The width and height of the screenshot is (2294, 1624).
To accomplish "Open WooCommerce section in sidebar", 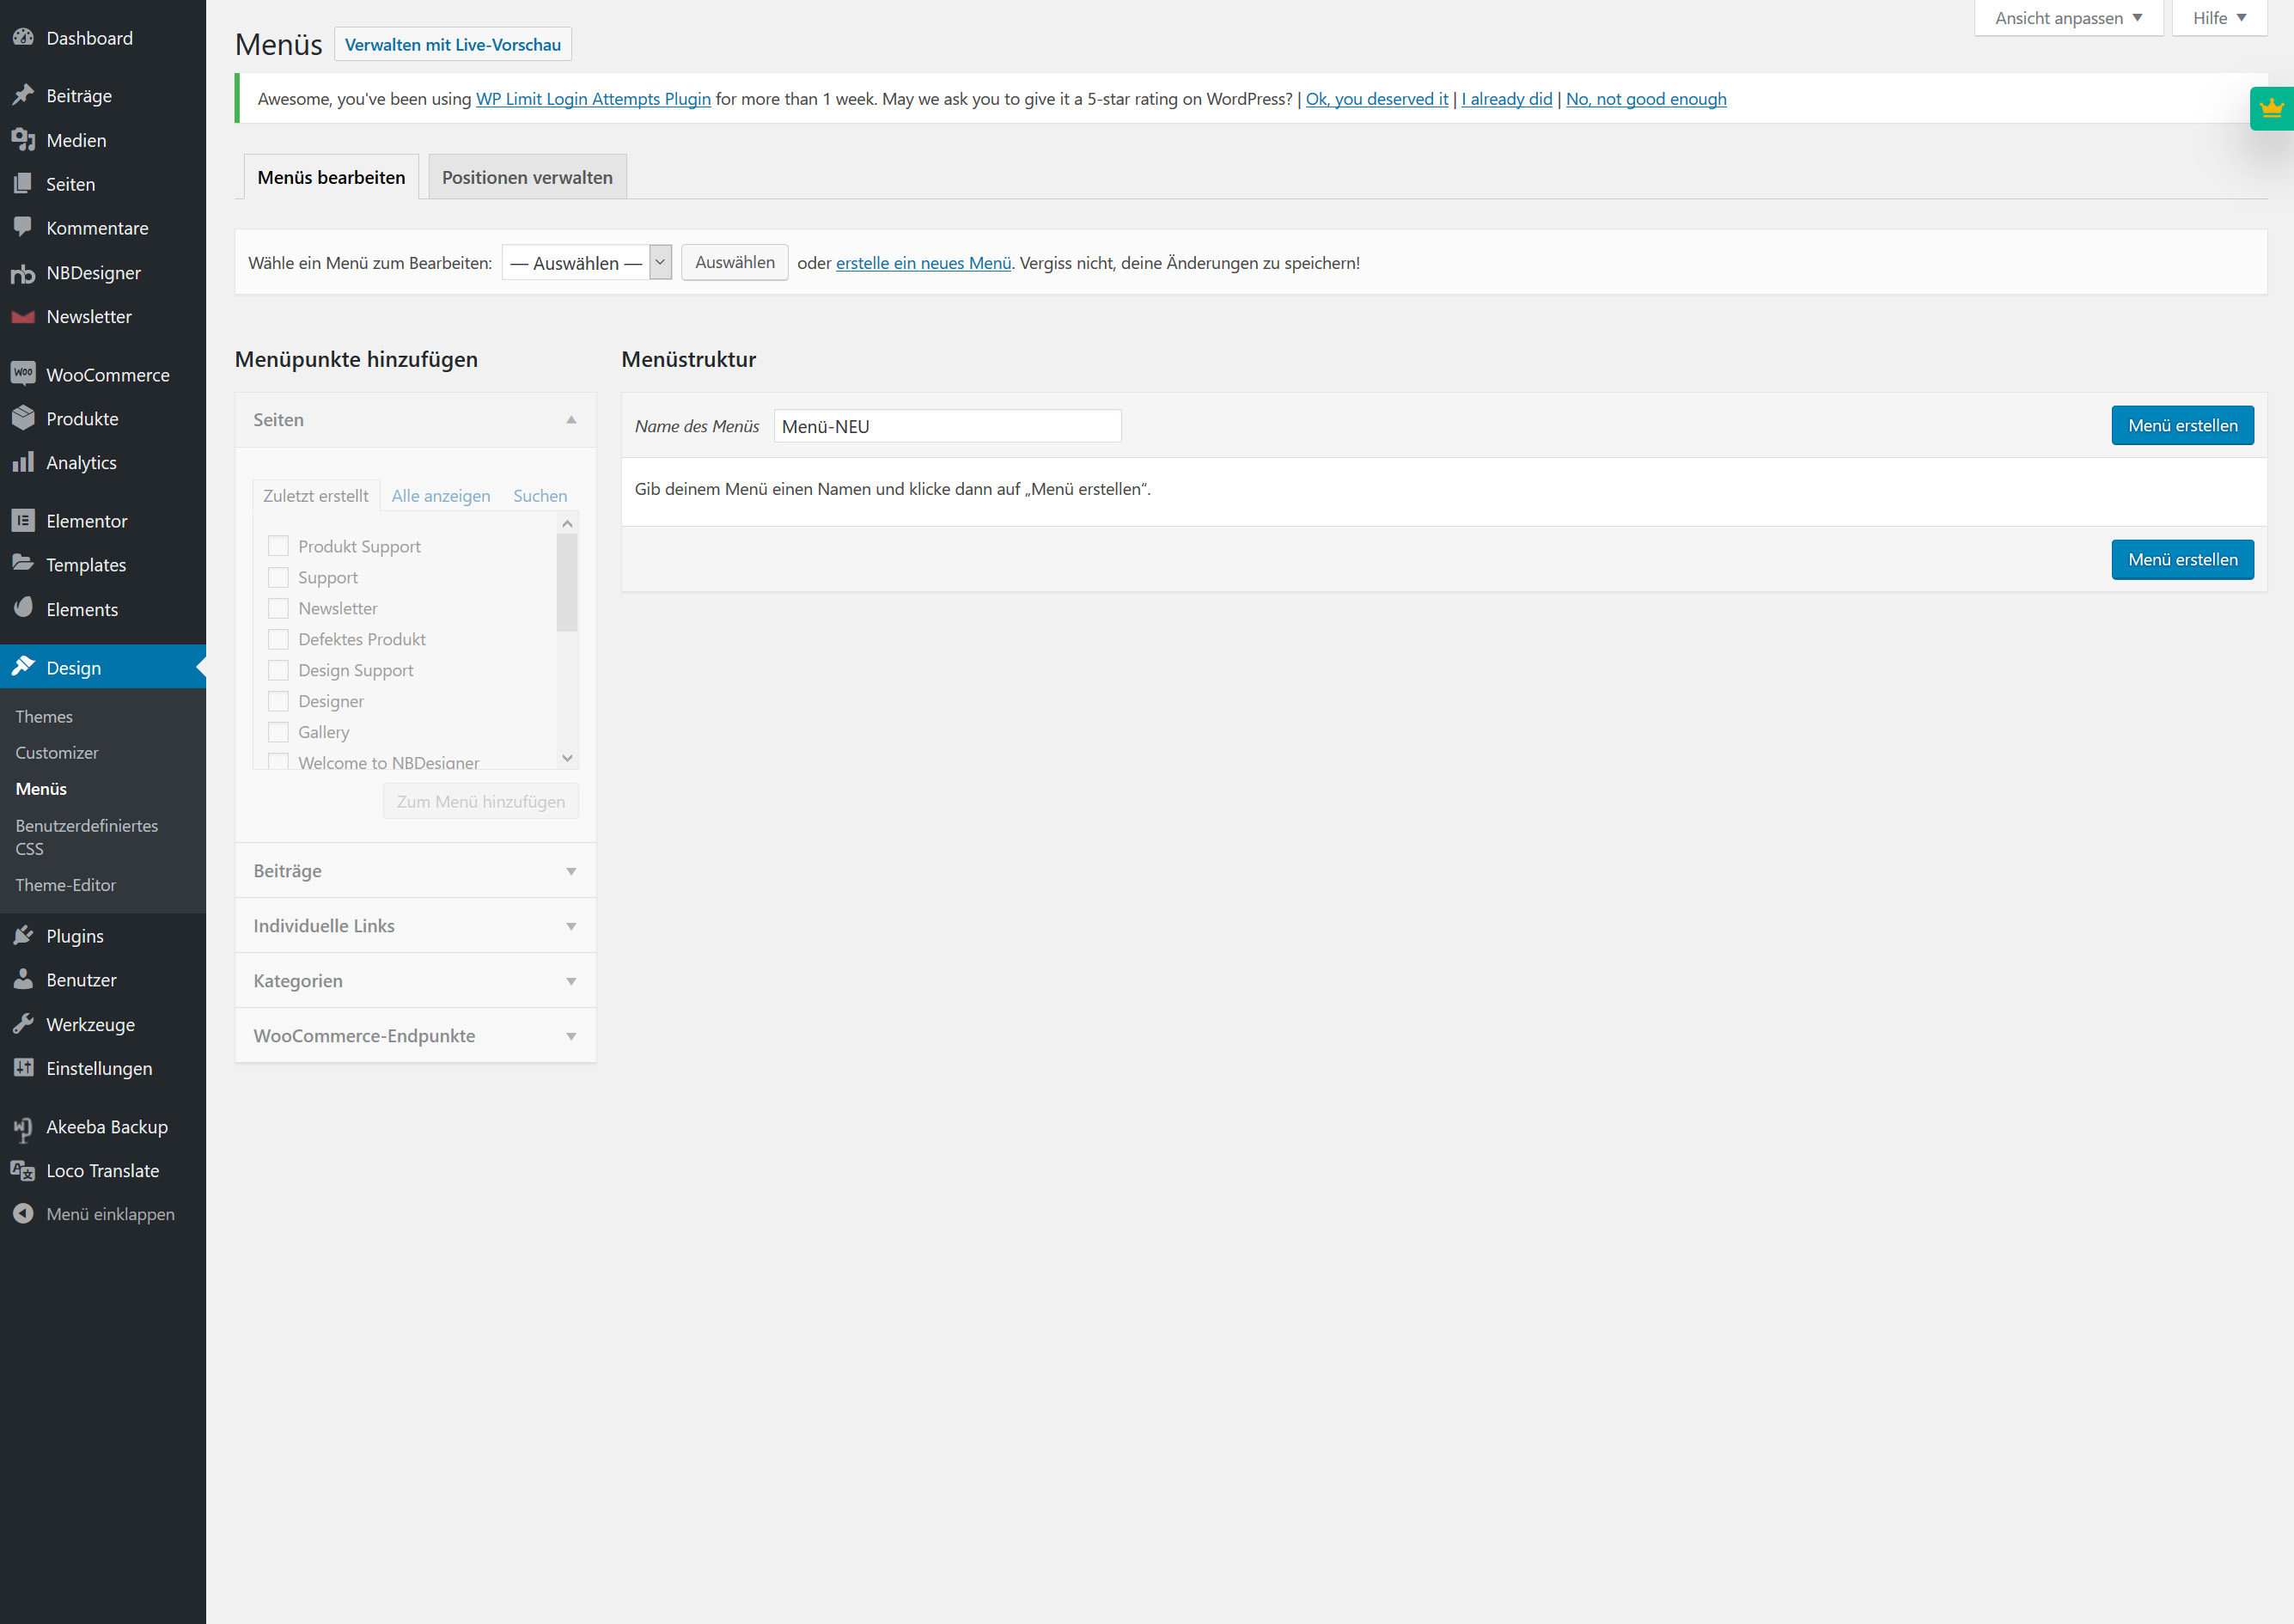I will pos(106,375).
